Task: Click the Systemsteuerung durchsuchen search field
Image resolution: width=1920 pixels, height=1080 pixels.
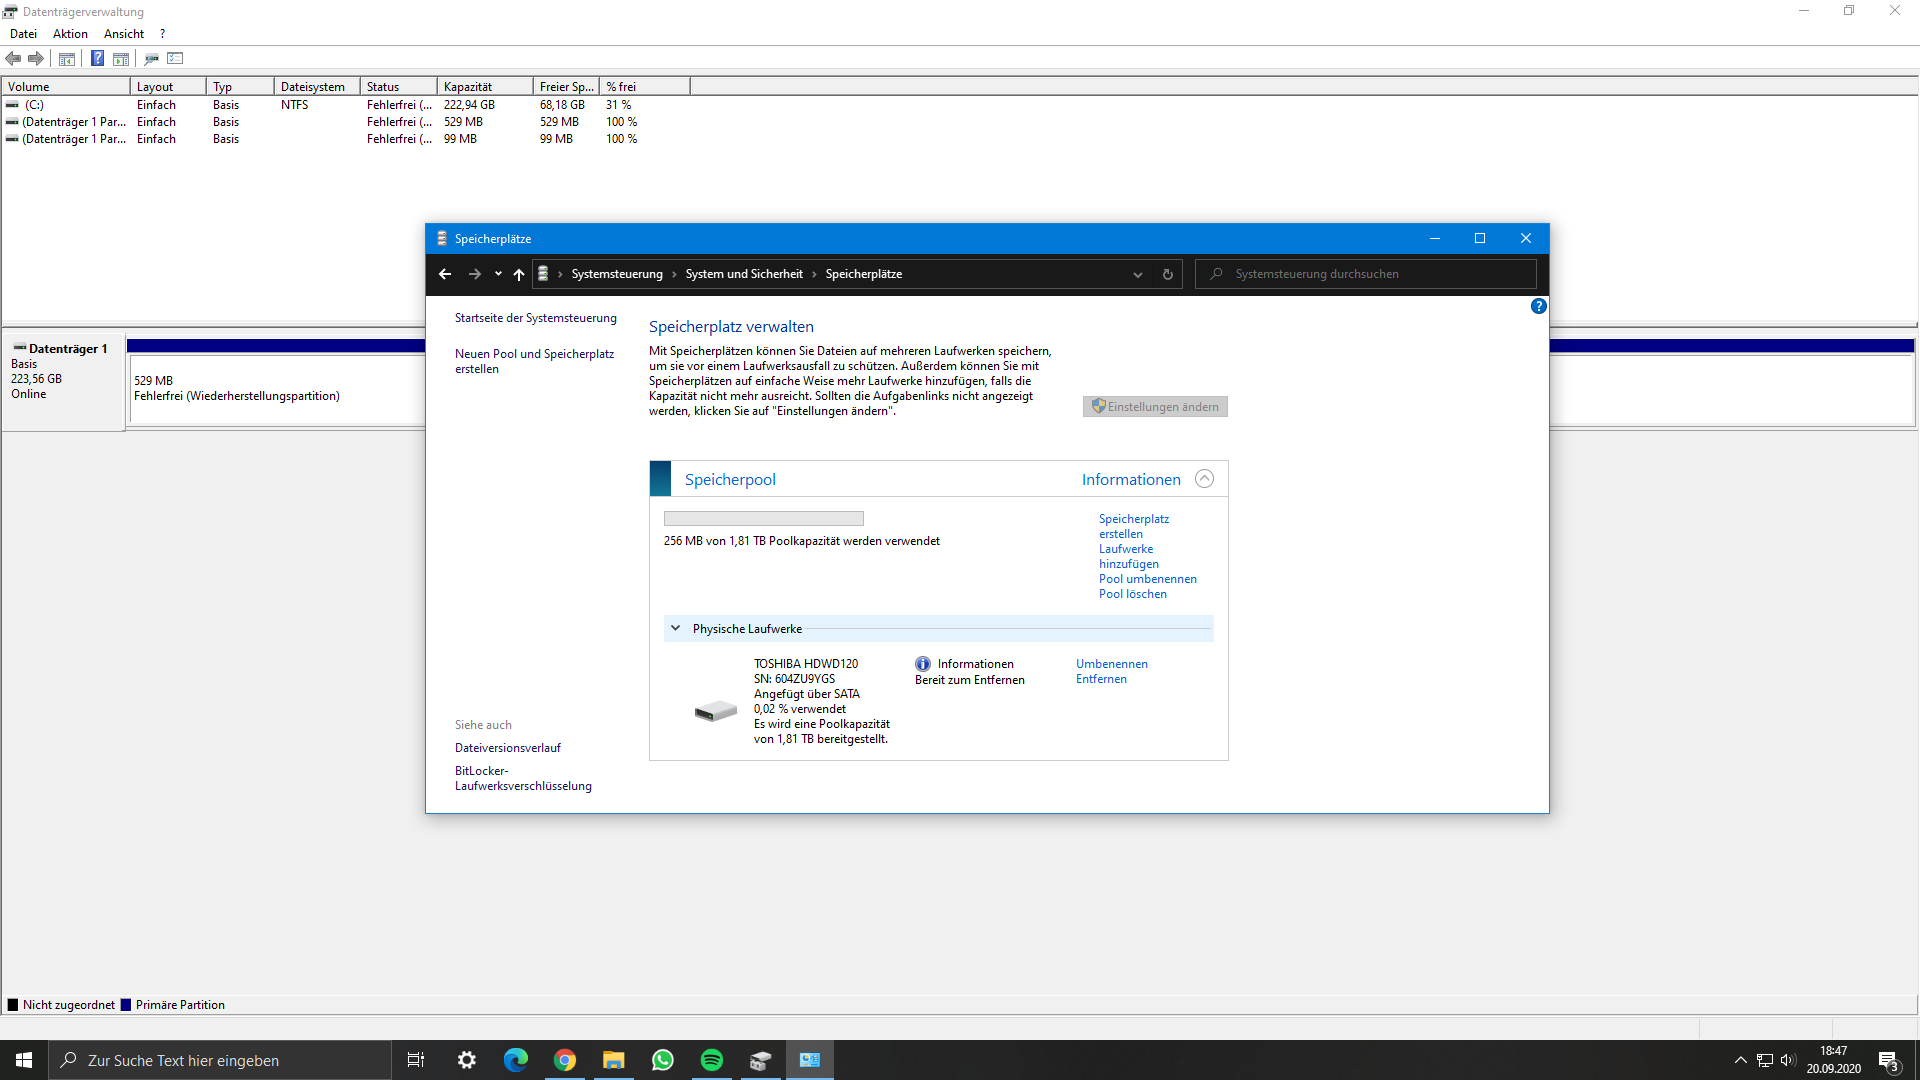Action: click(1365, 273)
